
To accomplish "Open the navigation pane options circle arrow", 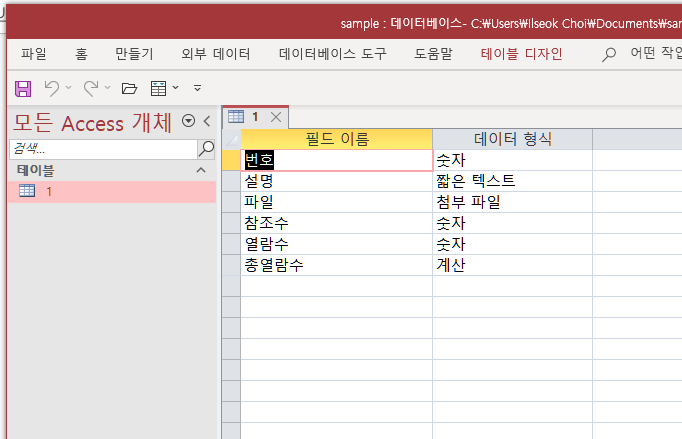I will click(x=188, y=121).
